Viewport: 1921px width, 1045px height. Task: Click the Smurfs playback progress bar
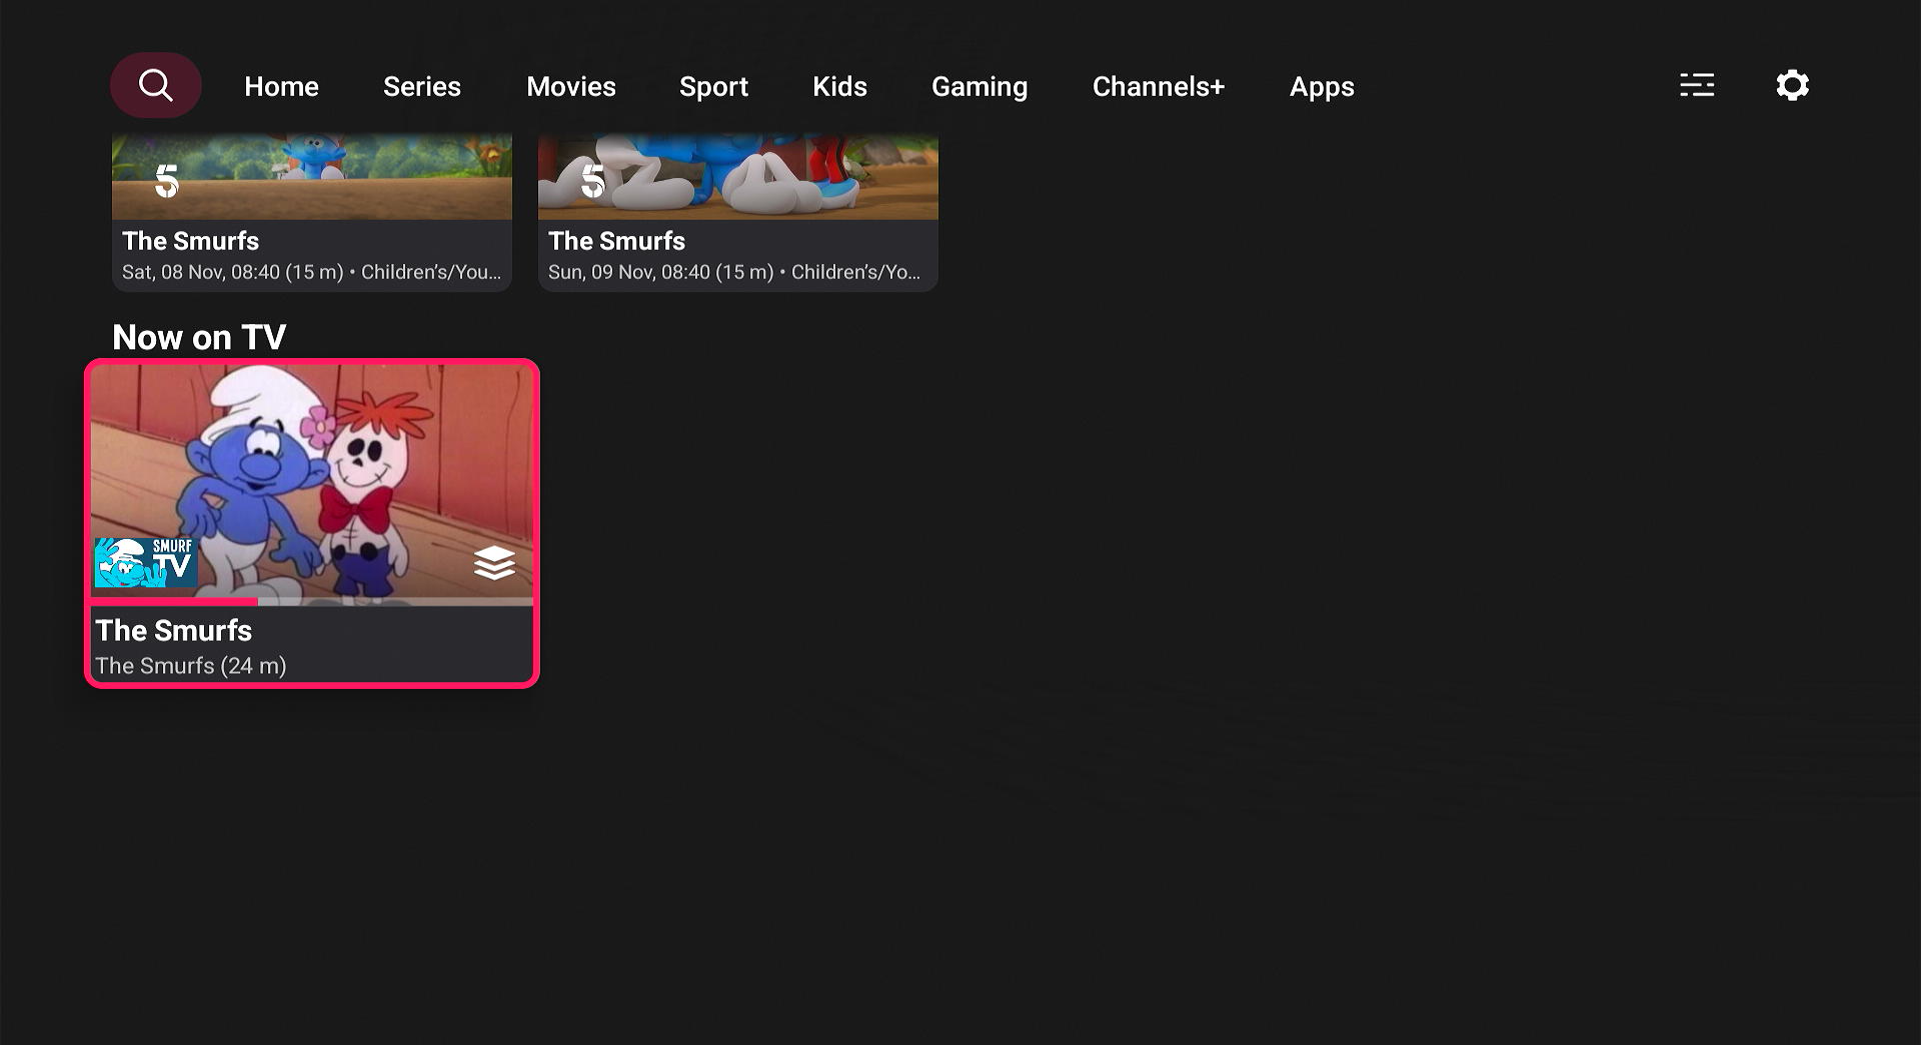pos(312,602)
